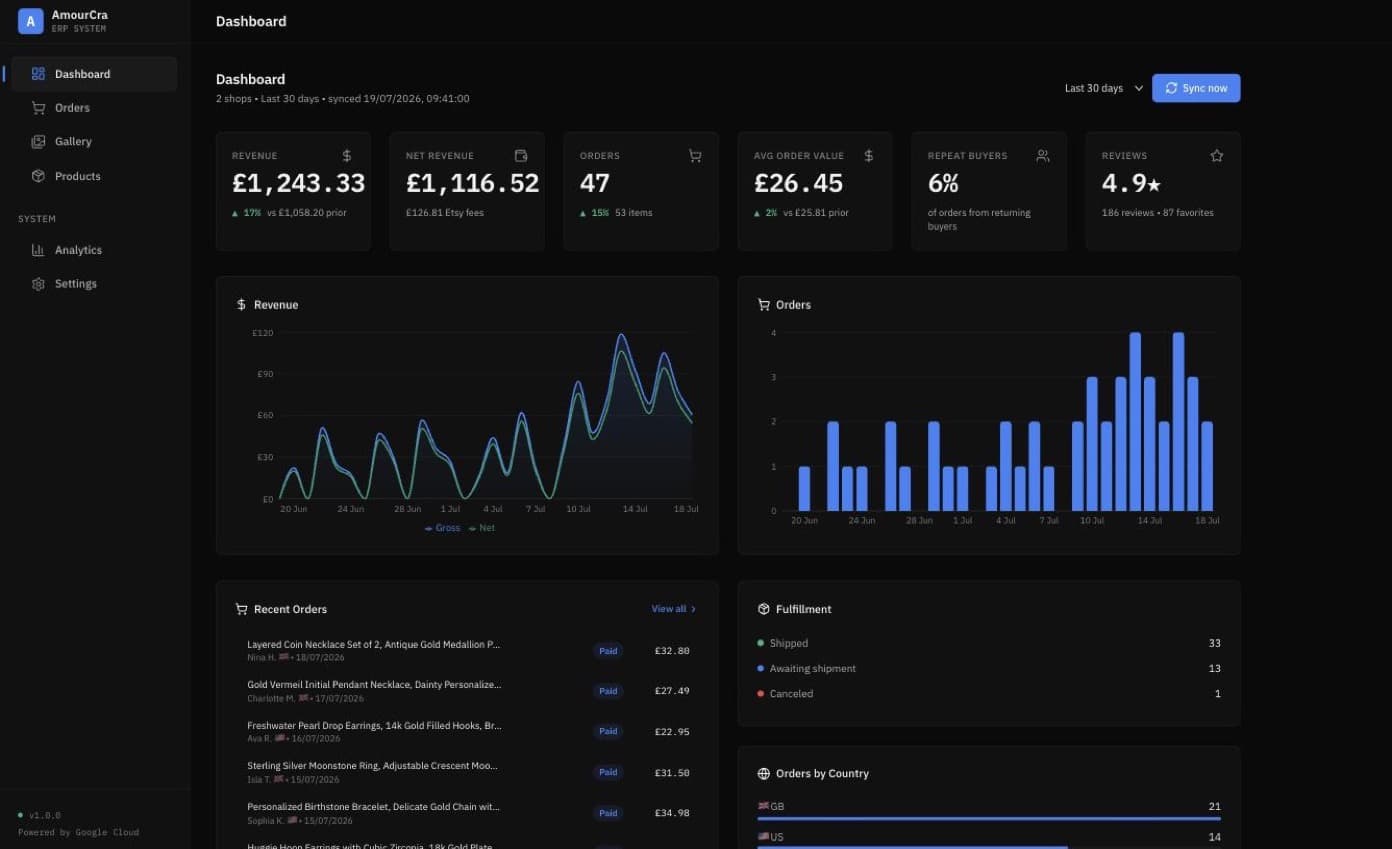Click the v1.0.0 version label
Screen dimensions: 1392x849
(x=44, y=815)
